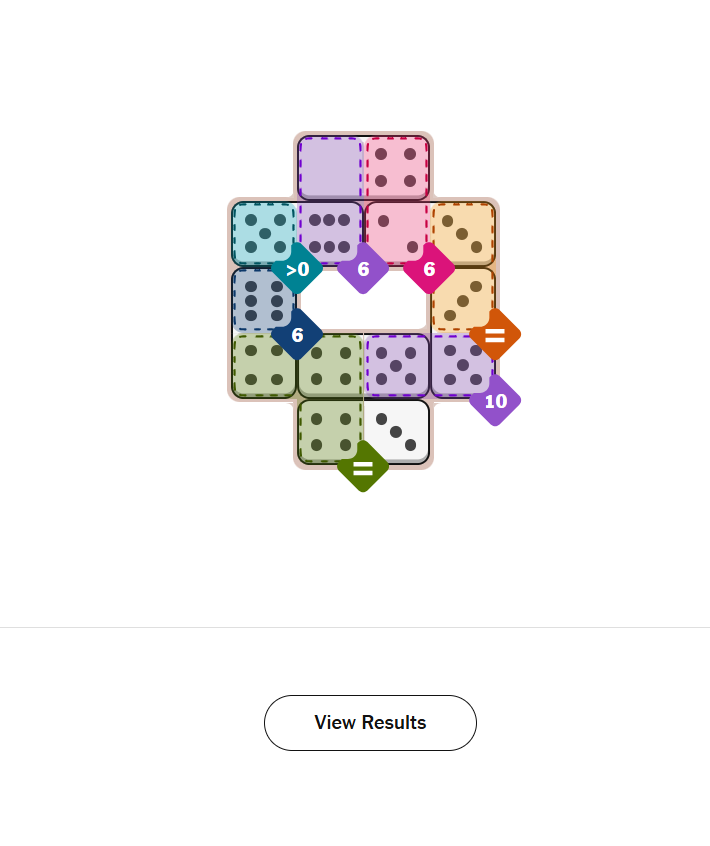Image resolution: width=710 pixels, height=846 pixels.
Task: Click the green equals badge
Action: pyautogui.click(x=363, y=467)
